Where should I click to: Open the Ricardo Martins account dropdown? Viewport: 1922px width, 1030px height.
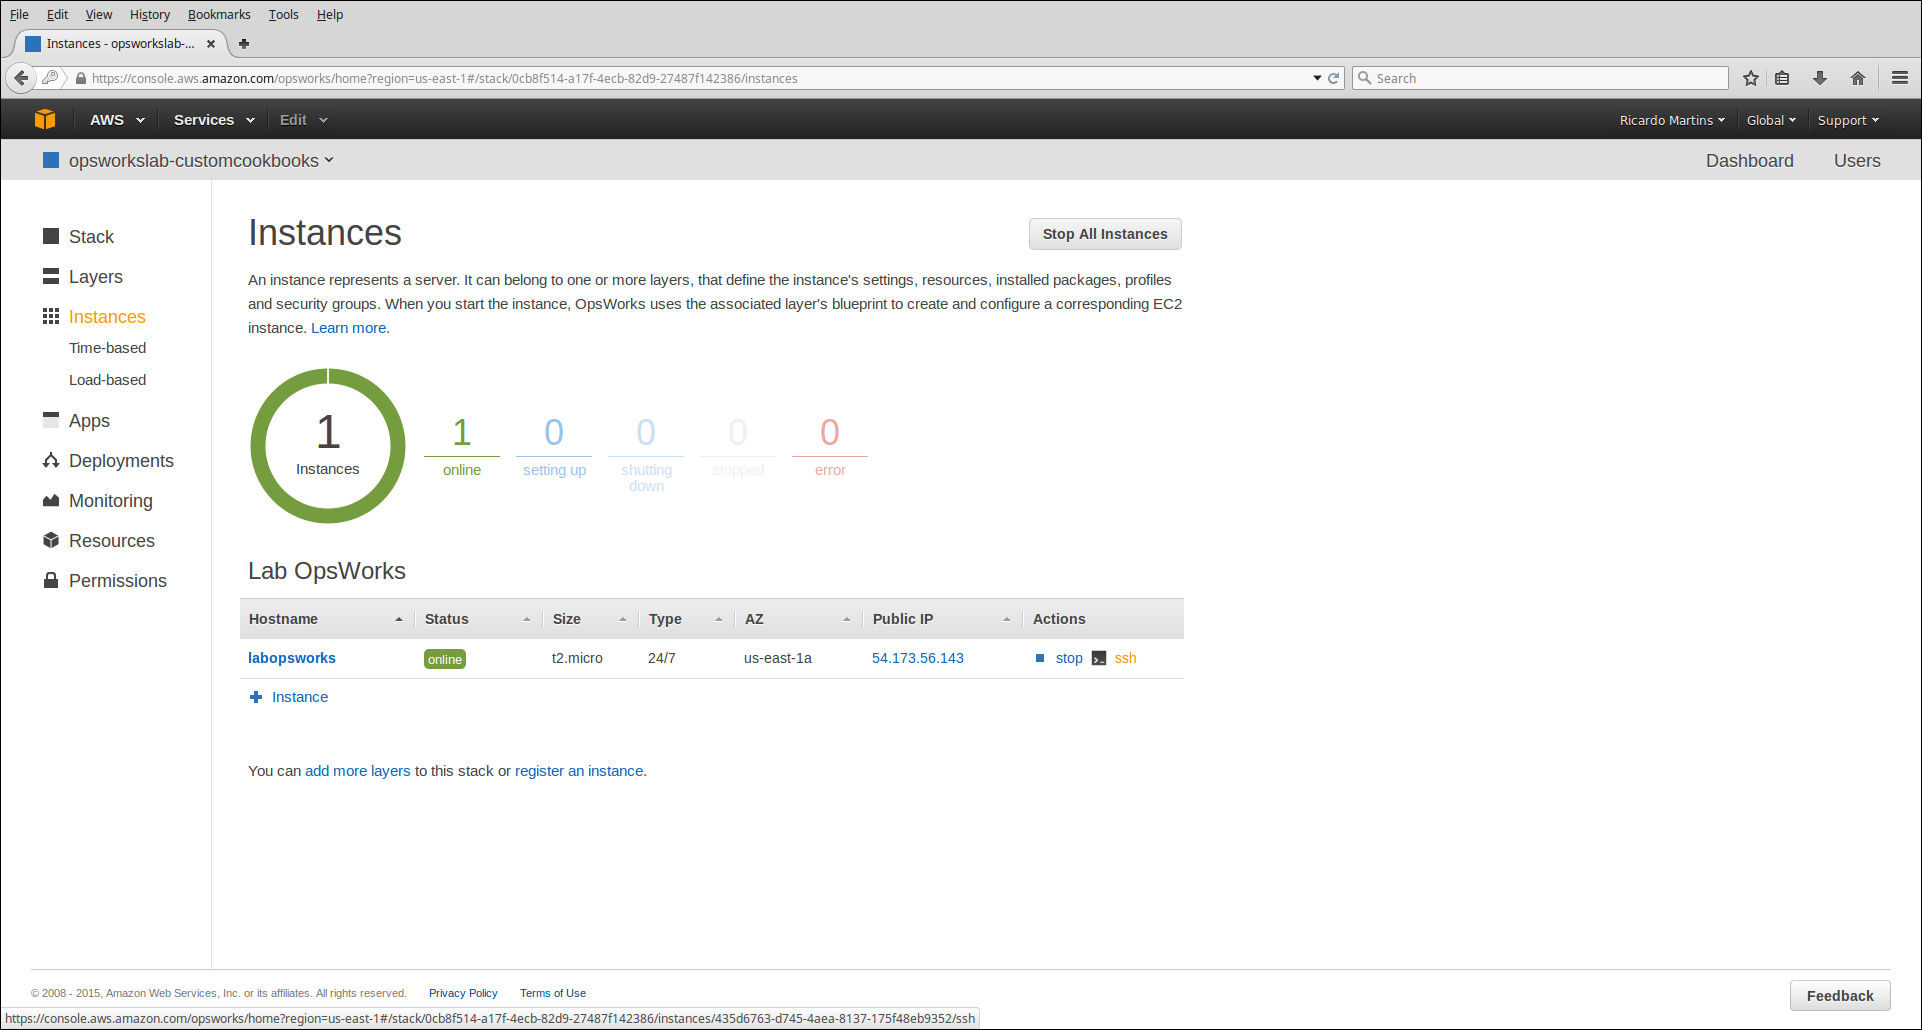[1671, 120]
